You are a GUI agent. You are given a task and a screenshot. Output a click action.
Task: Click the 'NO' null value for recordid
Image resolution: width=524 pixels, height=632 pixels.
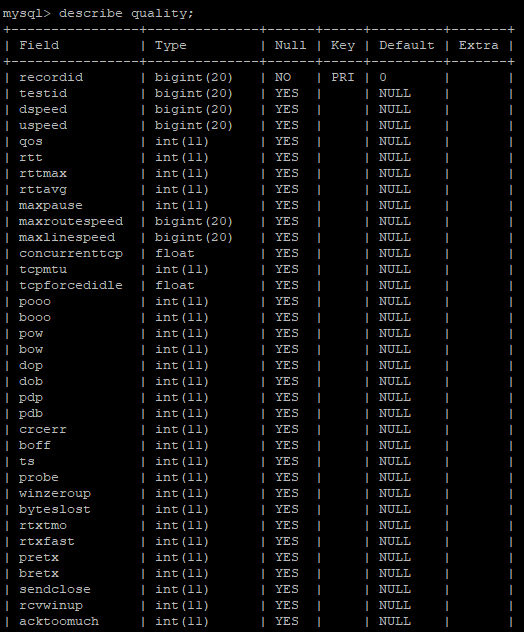283,77
